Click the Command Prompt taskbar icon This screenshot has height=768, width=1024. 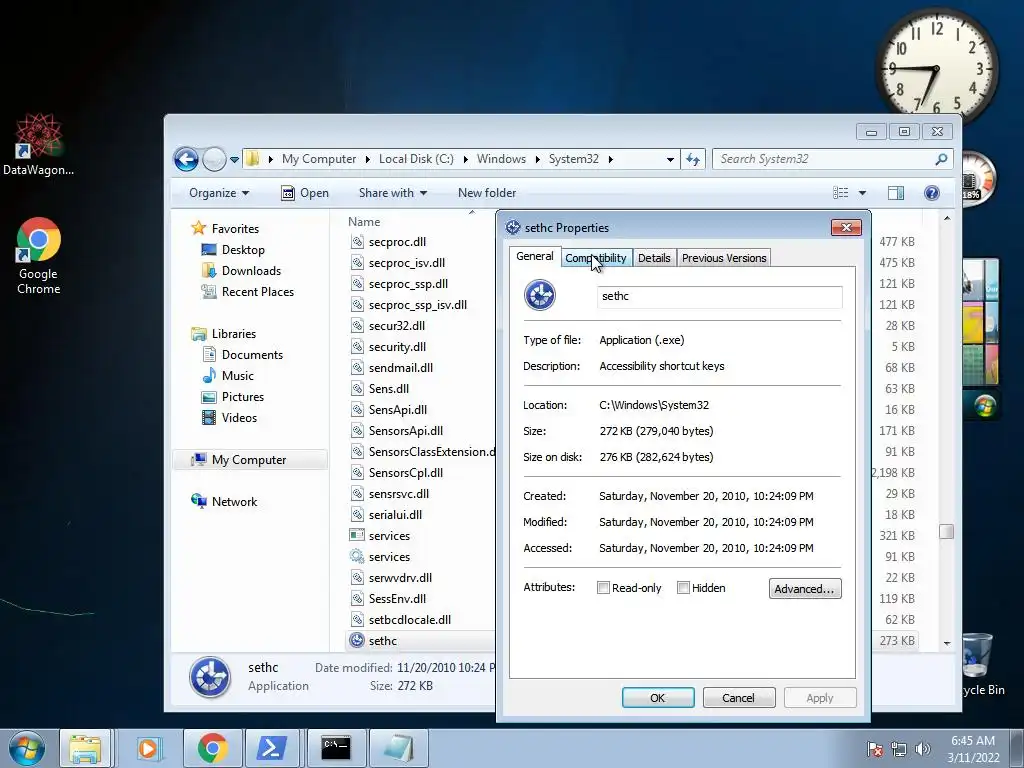(x=336, y=748)
